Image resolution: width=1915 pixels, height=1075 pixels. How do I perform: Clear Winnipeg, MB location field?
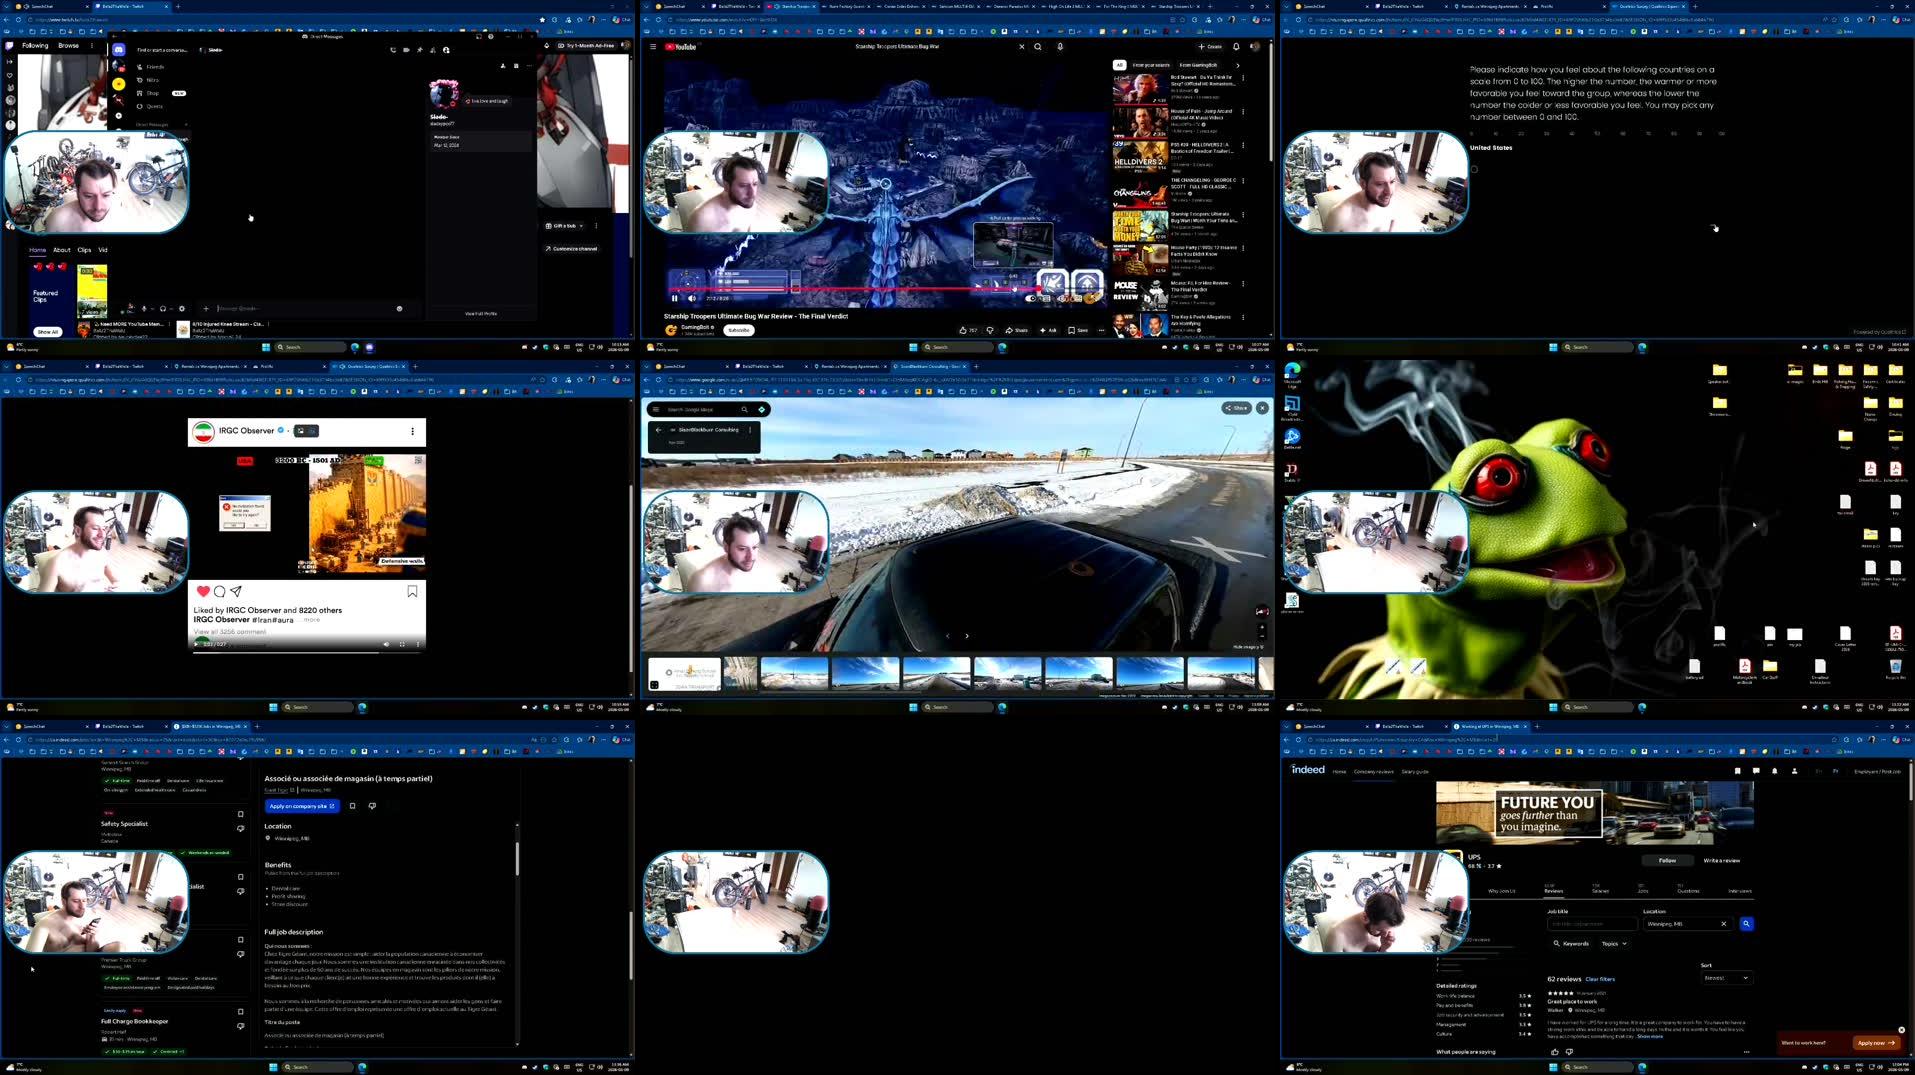click(1724, 924)
